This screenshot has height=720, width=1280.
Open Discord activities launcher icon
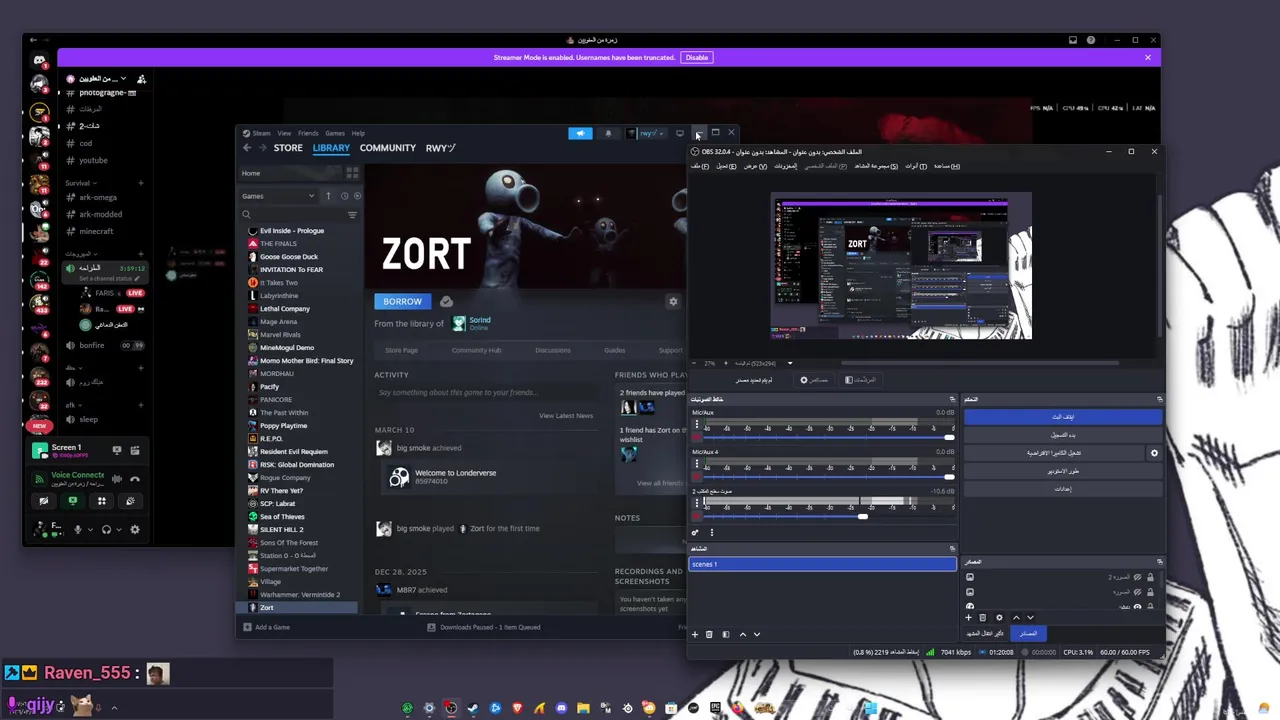click(101, 501)
